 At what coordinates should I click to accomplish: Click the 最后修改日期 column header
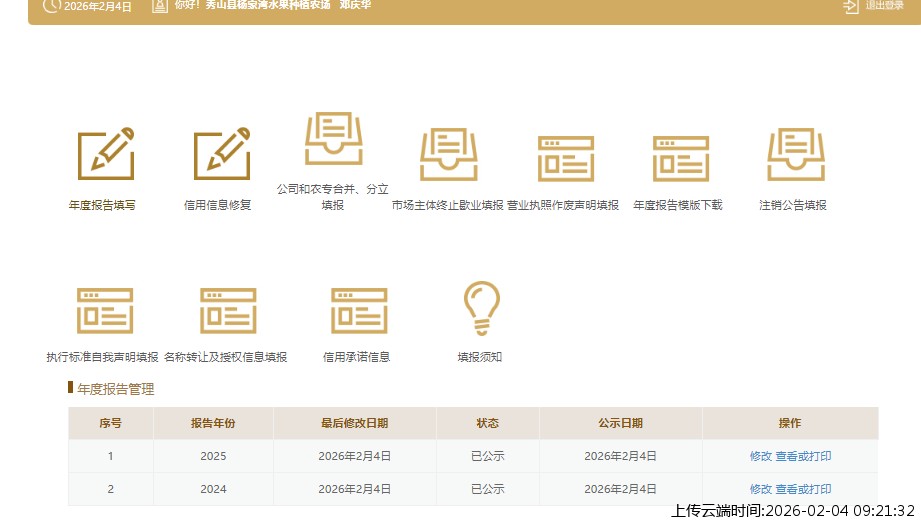[354, 423]
